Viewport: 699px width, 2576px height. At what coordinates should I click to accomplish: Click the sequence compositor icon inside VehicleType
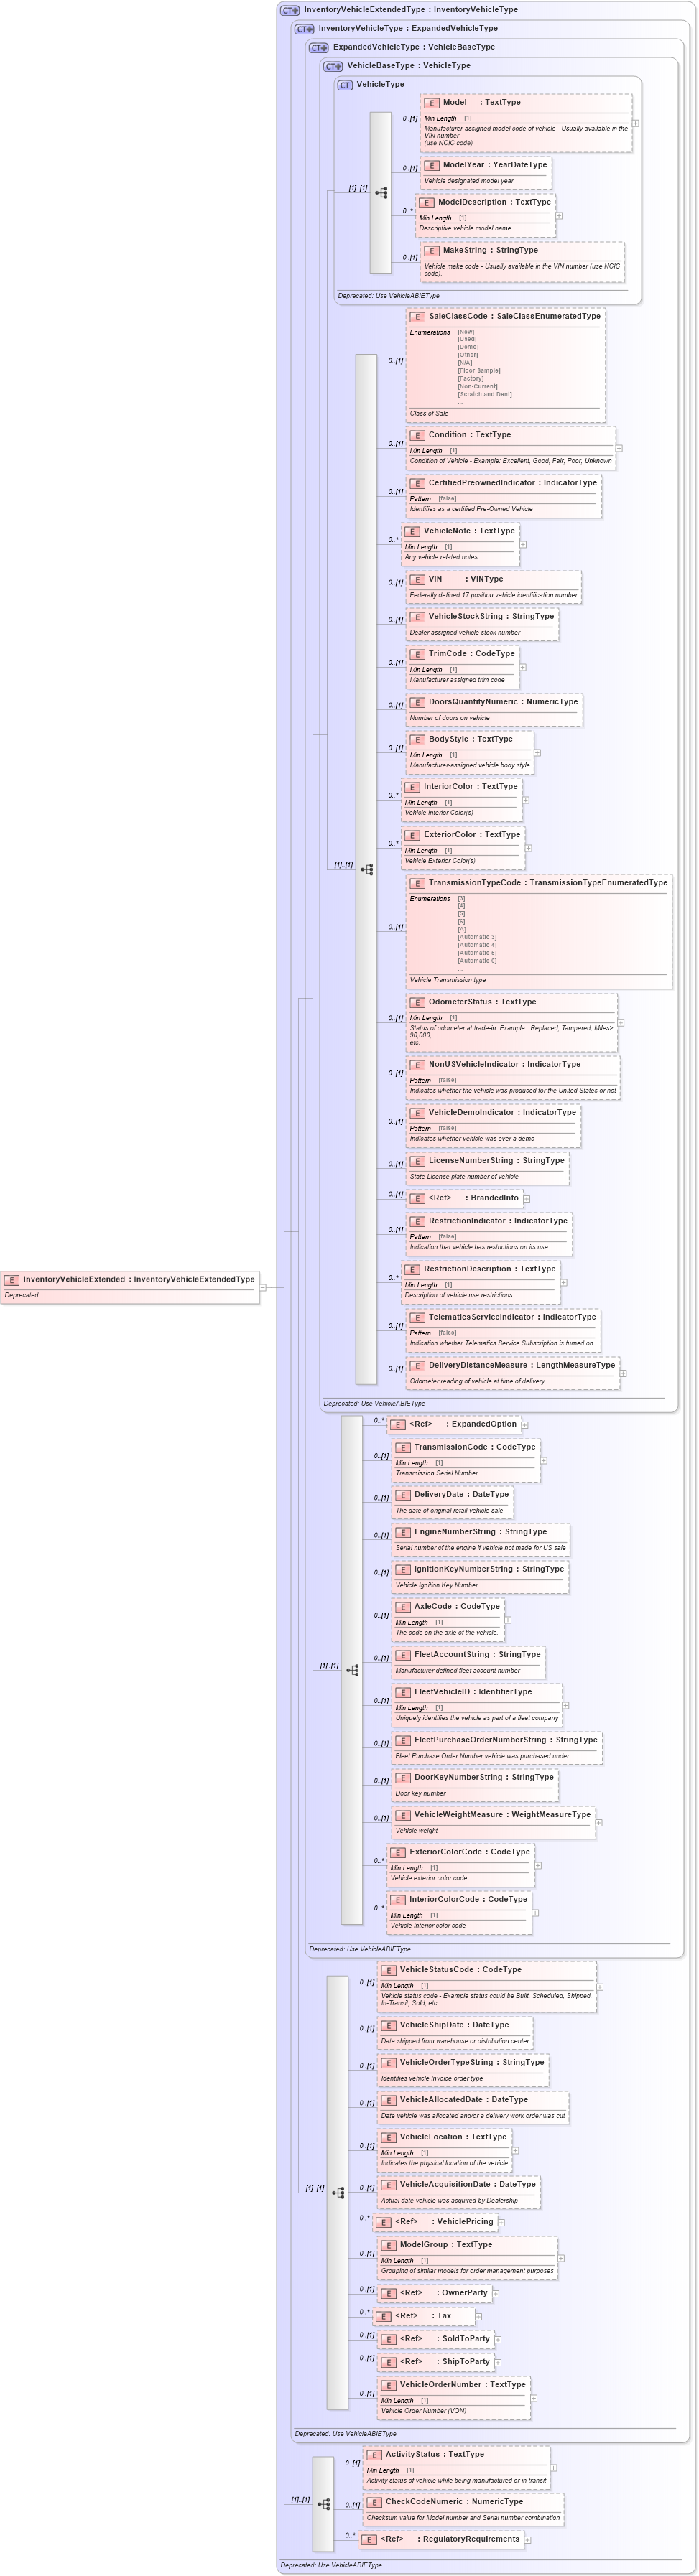pyautogui.click(x=381, y=192)
